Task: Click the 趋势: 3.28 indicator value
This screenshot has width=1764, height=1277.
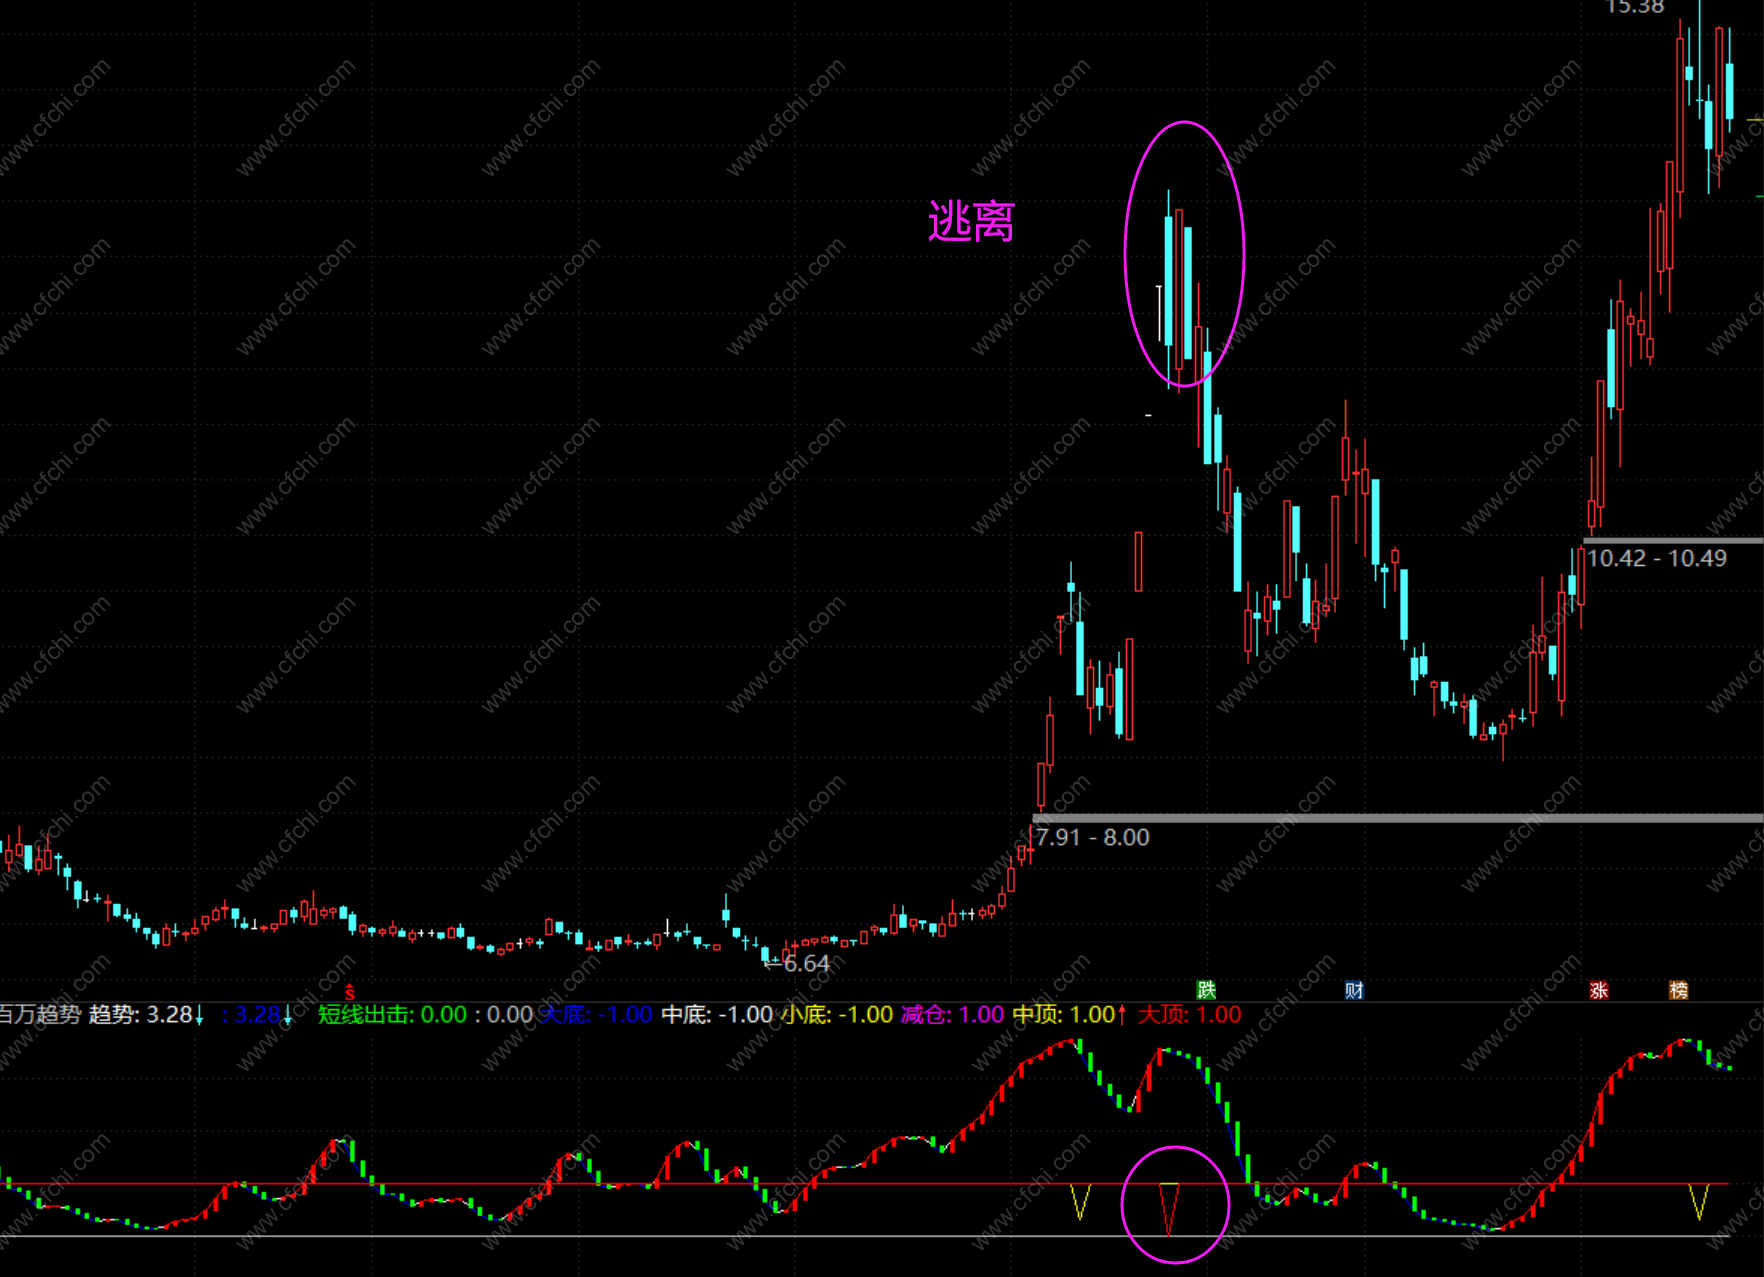Action: 146,1014
